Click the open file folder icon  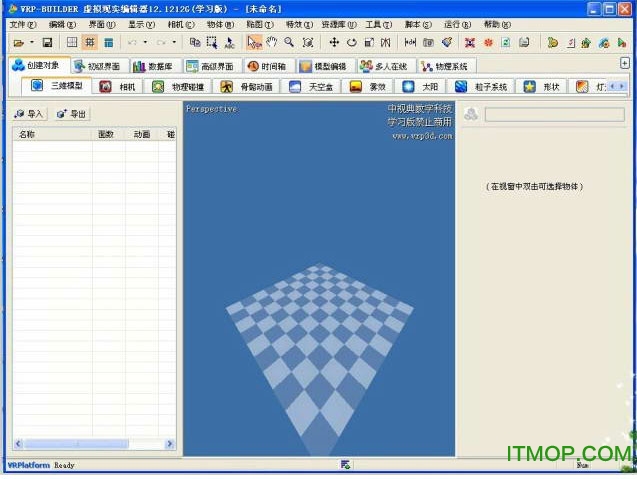point(18,43)
